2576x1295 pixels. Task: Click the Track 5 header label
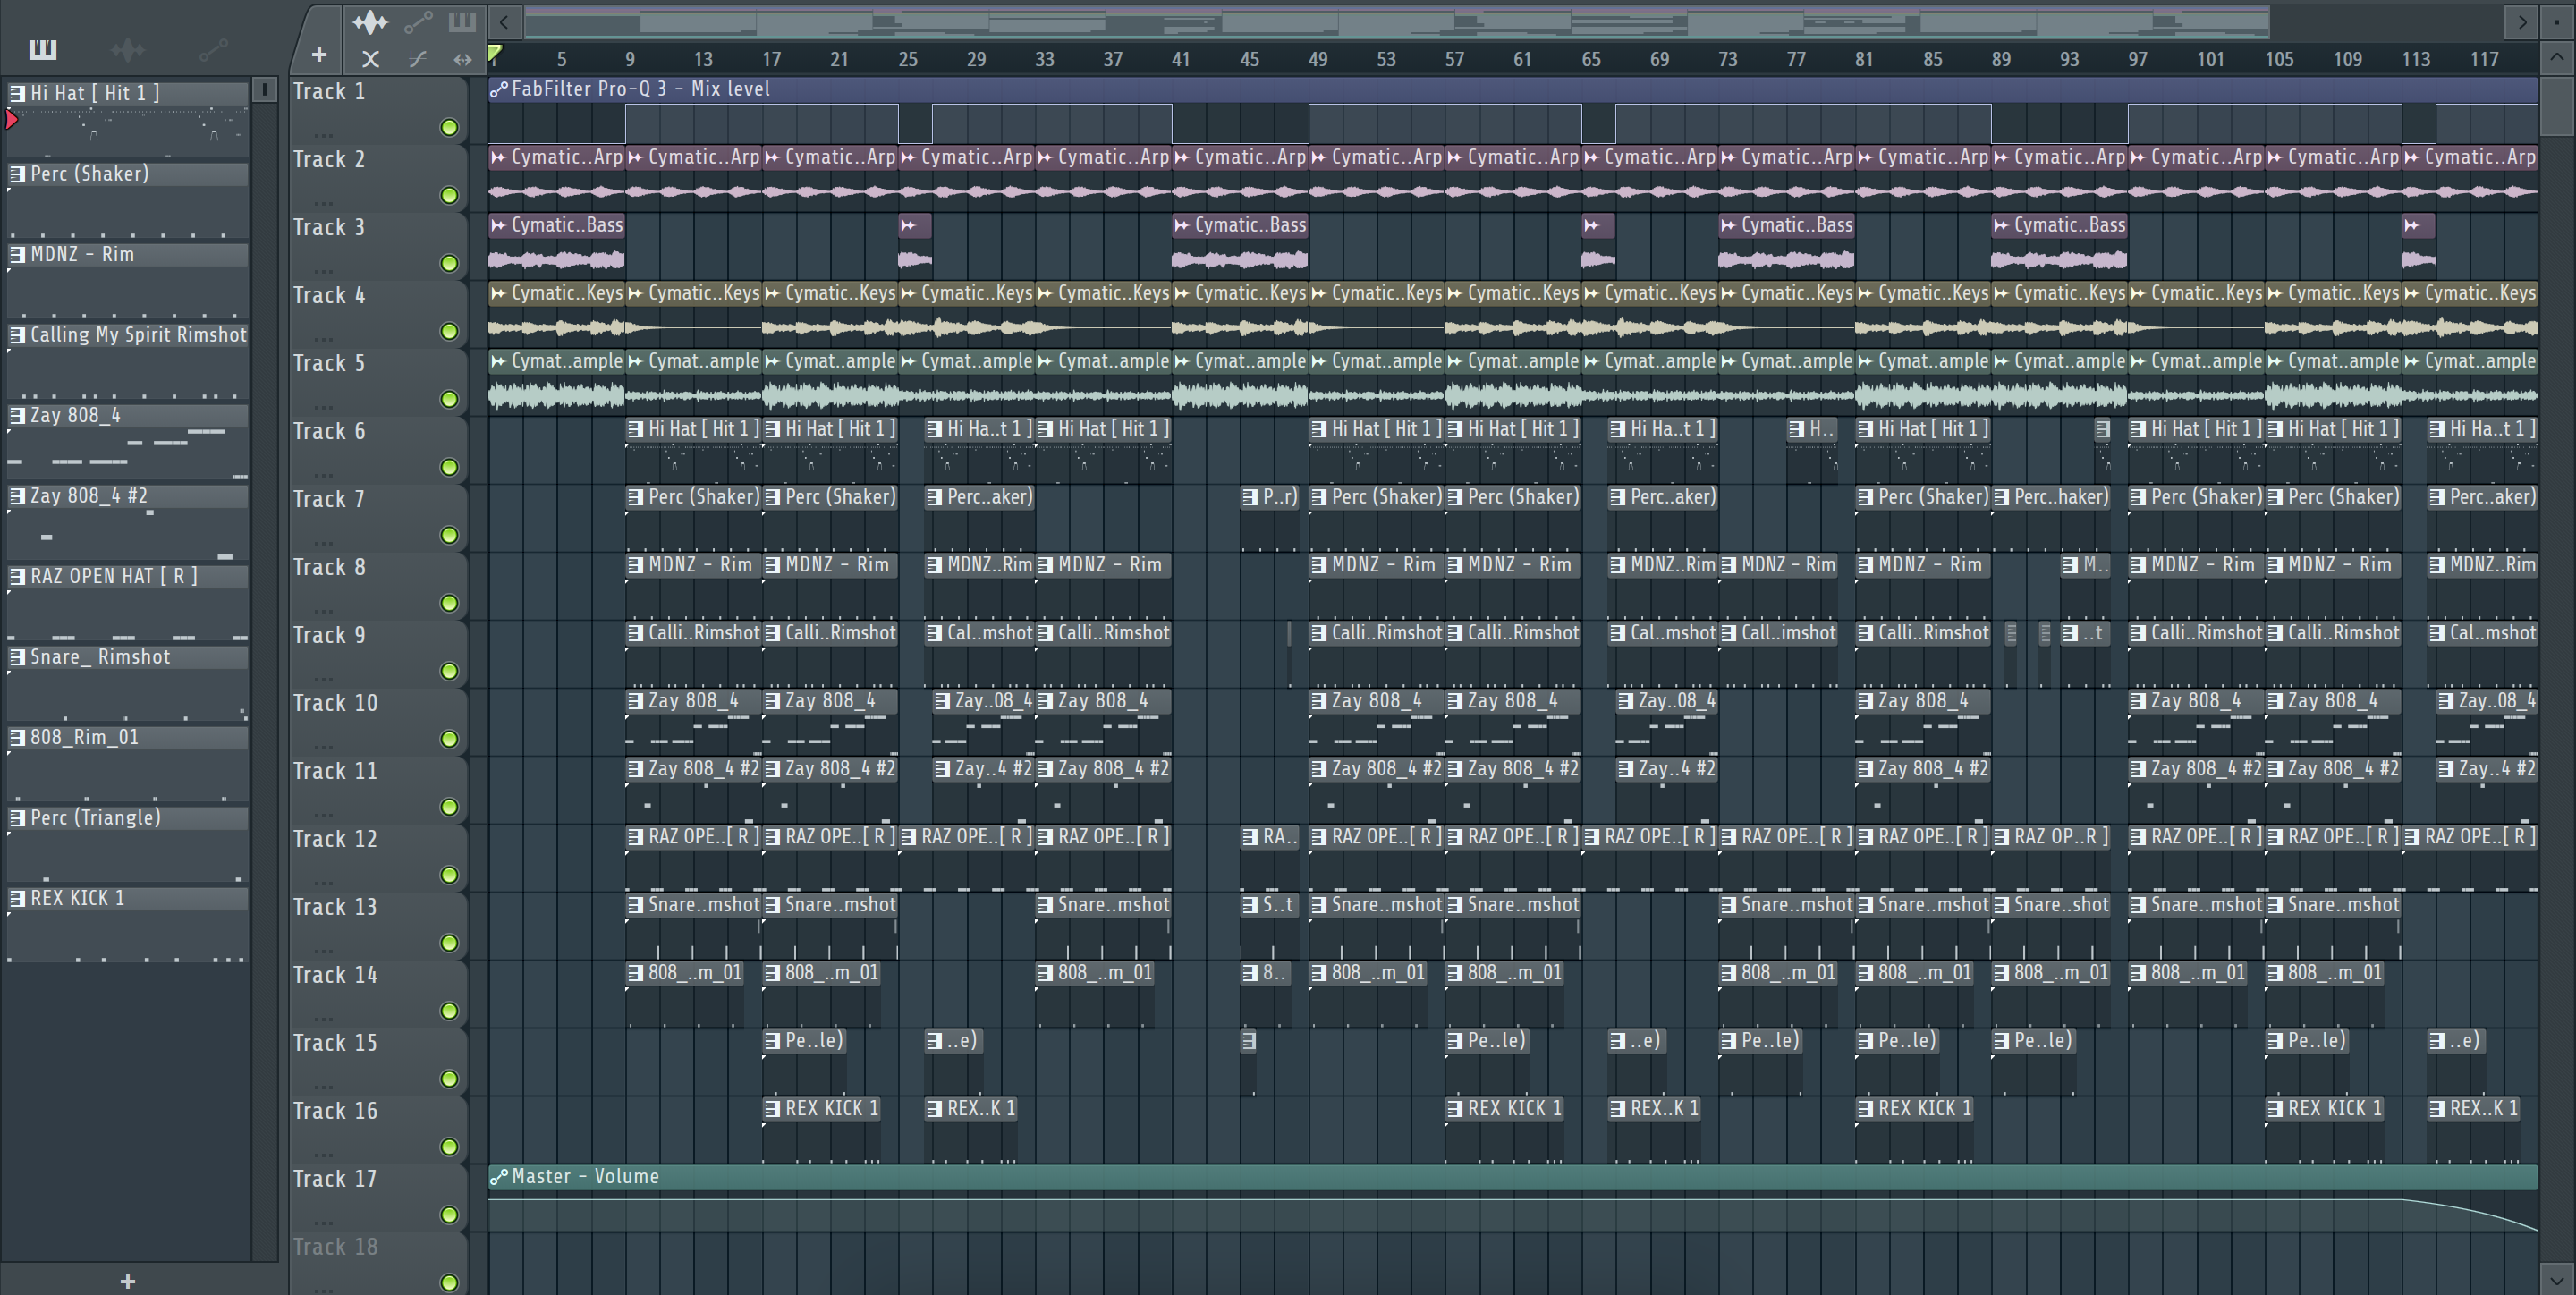329,363
